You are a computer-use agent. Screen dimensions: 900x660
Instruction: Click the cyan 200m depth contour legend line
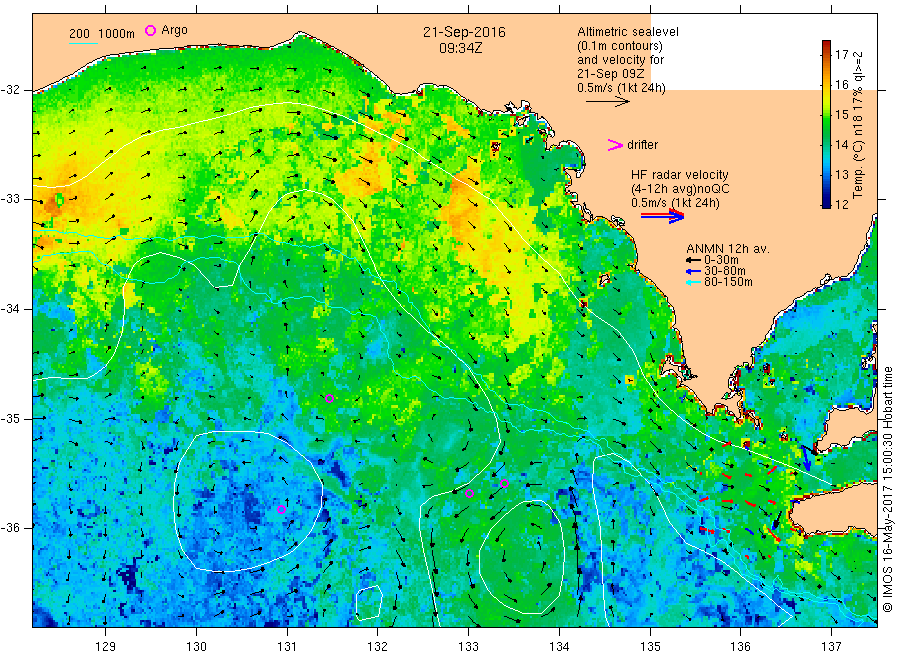coord(83,42)
